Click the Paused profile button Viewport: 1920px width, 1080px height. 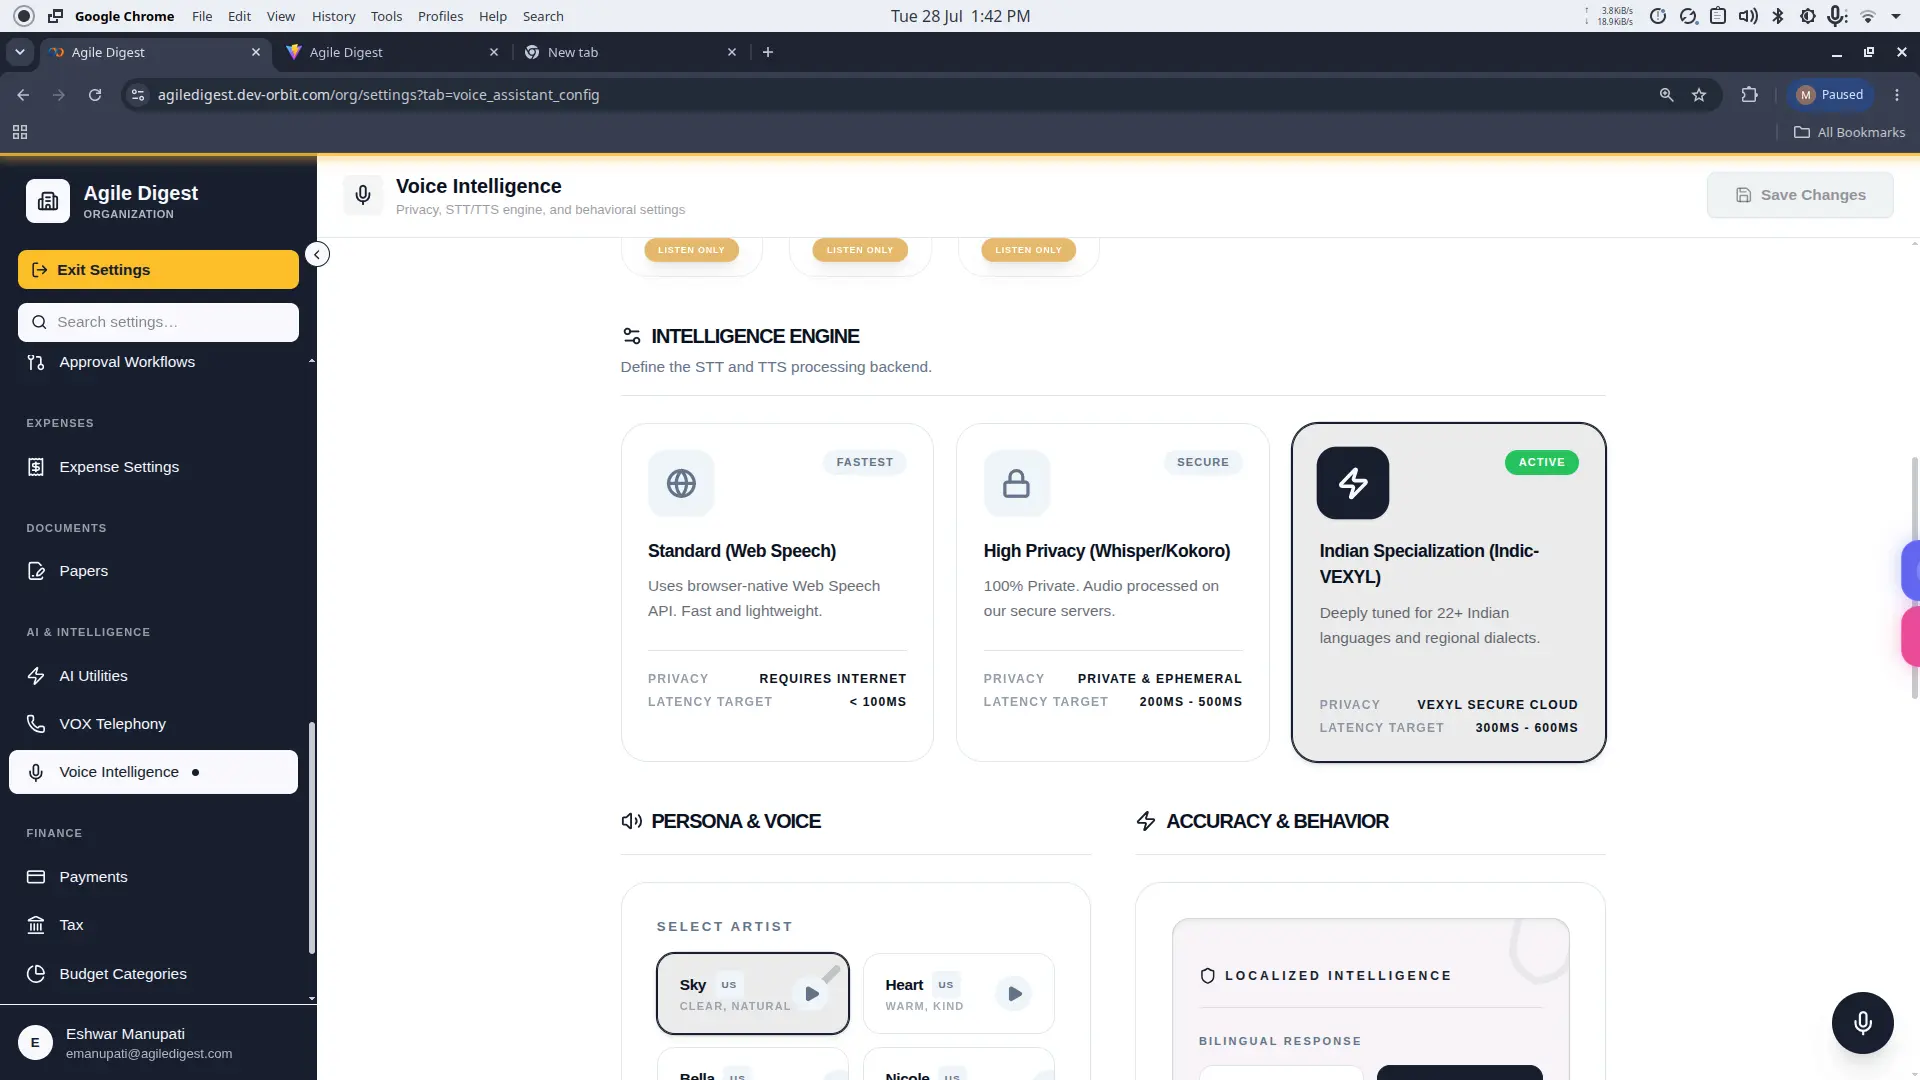coord(1830,95)
